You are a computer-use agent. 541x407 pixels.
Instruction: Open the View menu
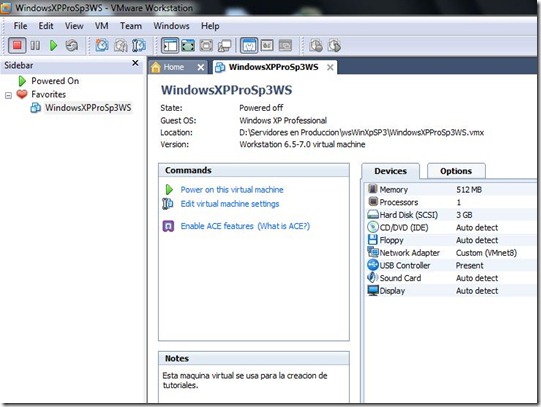coord(74,26)
